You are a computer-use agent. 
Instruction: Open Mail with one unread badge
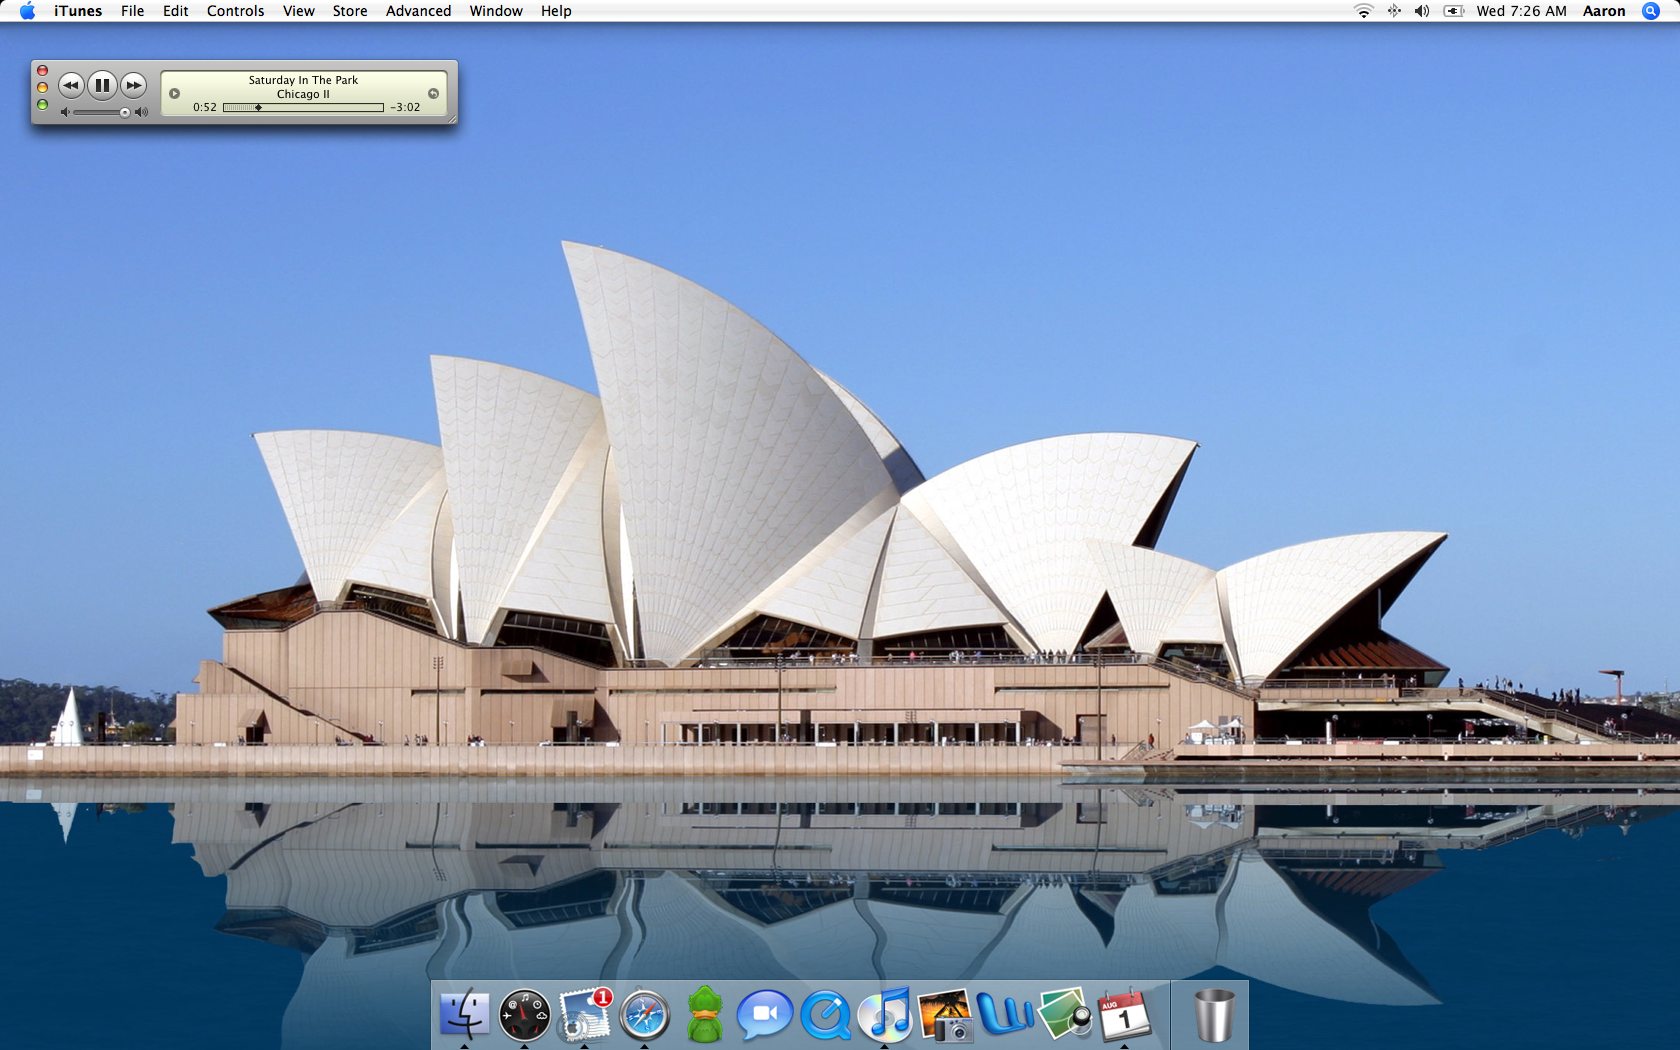[x=585, y=1015]
